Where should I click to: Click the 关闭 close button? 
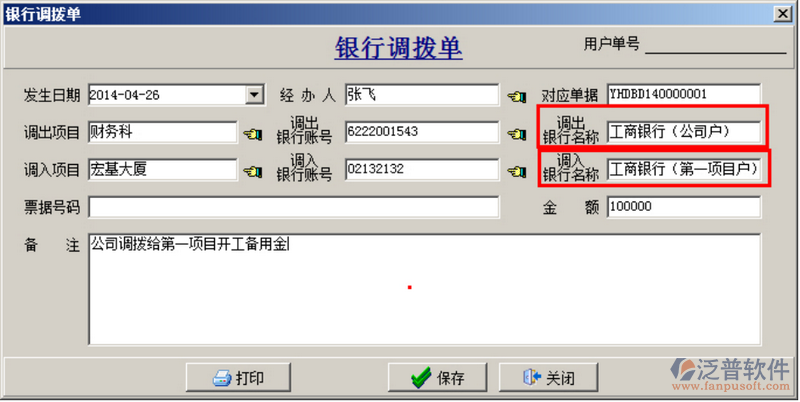coord(548,378)
